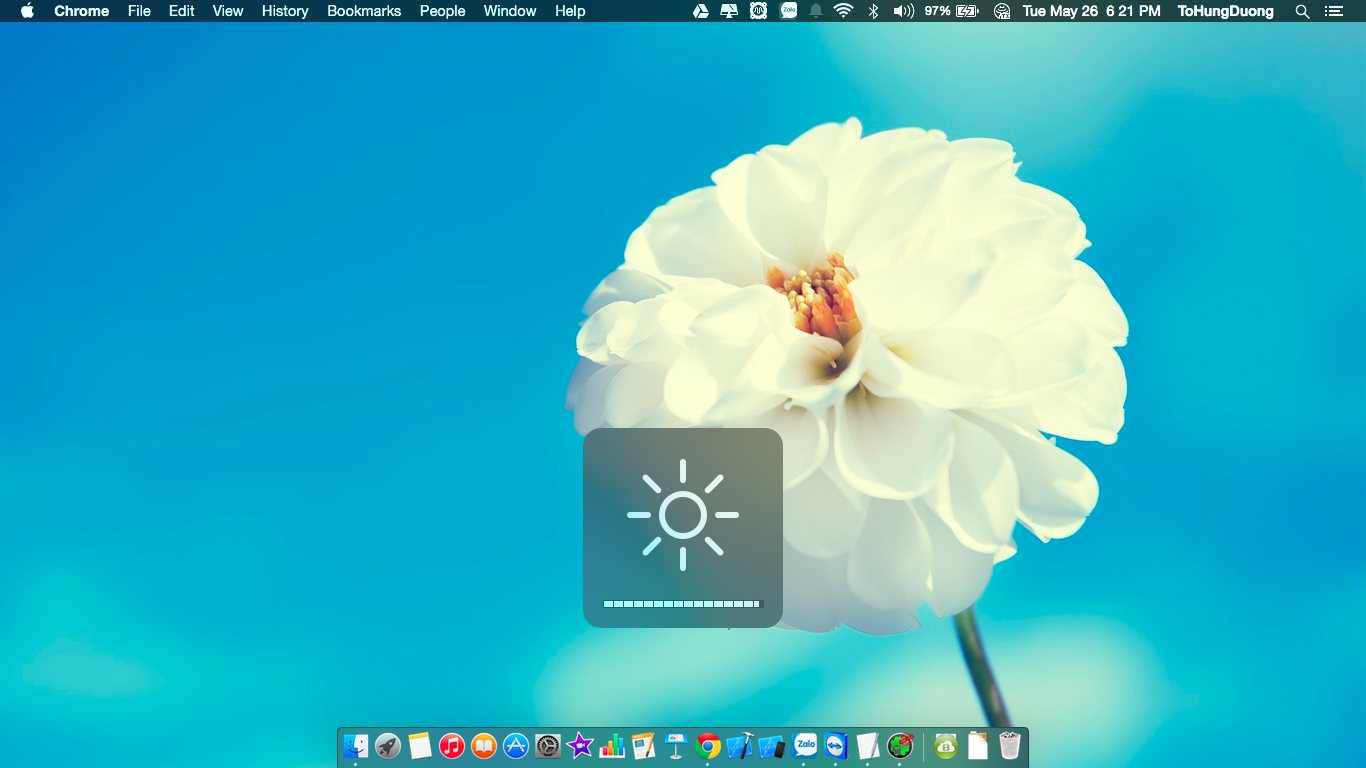Viewport: 1366px width, 768px height.
Task: Open the Wi-Fi status menu
Action: click(x=843, y=11)
